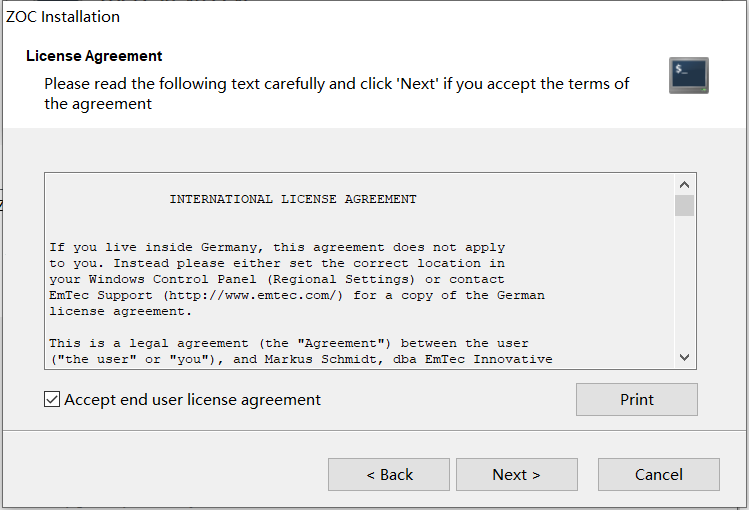This screenshot has width=749, height=510.
Task: Go to previous step with Back button
Action: (389, 475)
